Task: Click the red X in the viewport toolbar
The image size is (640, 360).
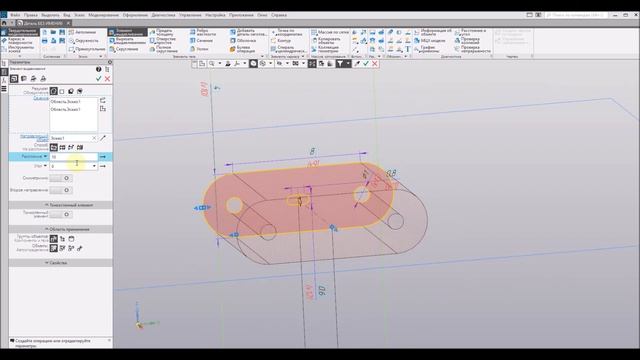Action: (375, 64)
